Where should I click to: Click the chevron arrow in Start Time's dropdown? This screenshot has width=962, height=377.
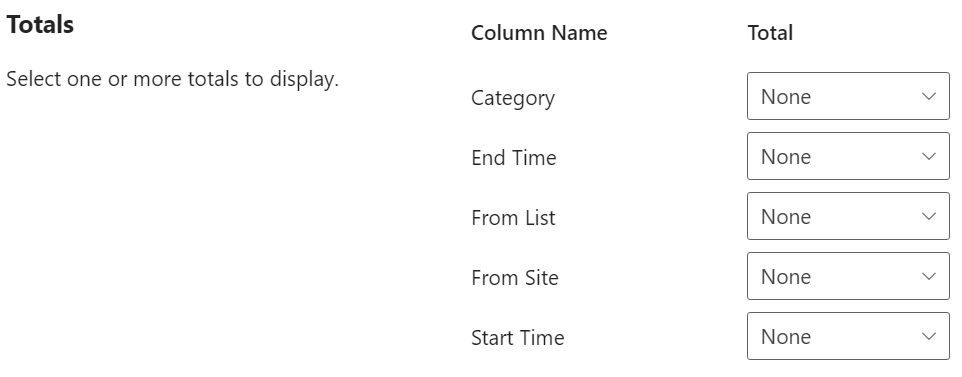[929, 336]
